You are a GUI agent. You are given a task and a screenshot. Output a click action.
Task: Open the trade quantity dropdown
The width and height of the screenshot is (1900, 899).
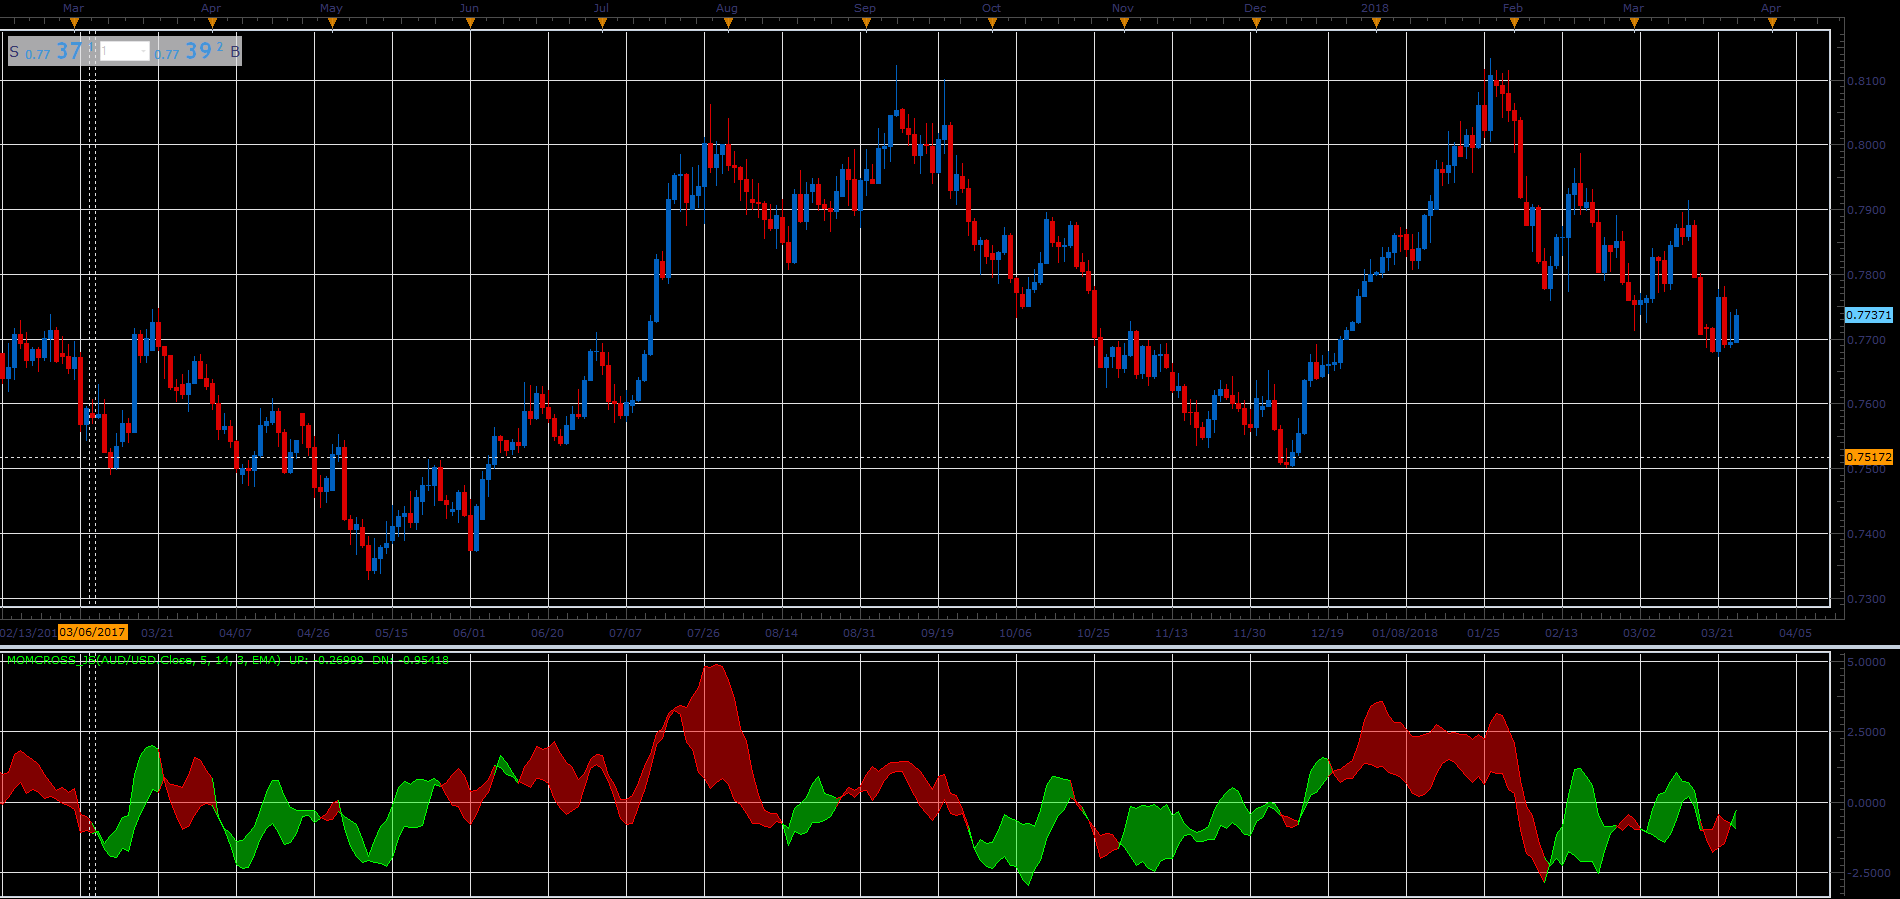(x=125, y=51)
